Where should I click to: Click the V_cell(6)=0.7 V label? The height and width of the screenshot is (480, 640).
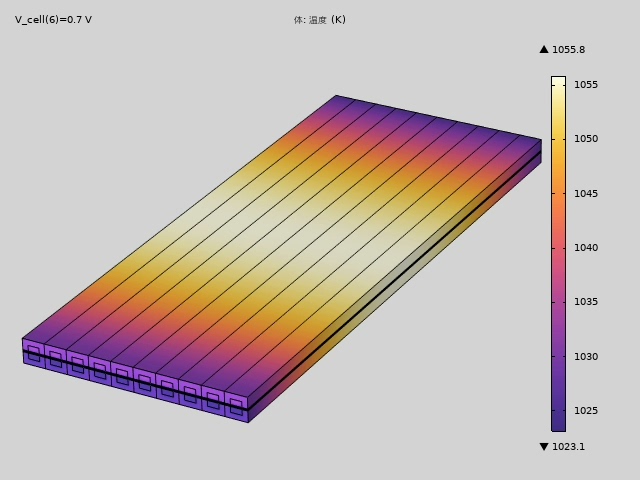pyautogui.click(x=53, y=20)
